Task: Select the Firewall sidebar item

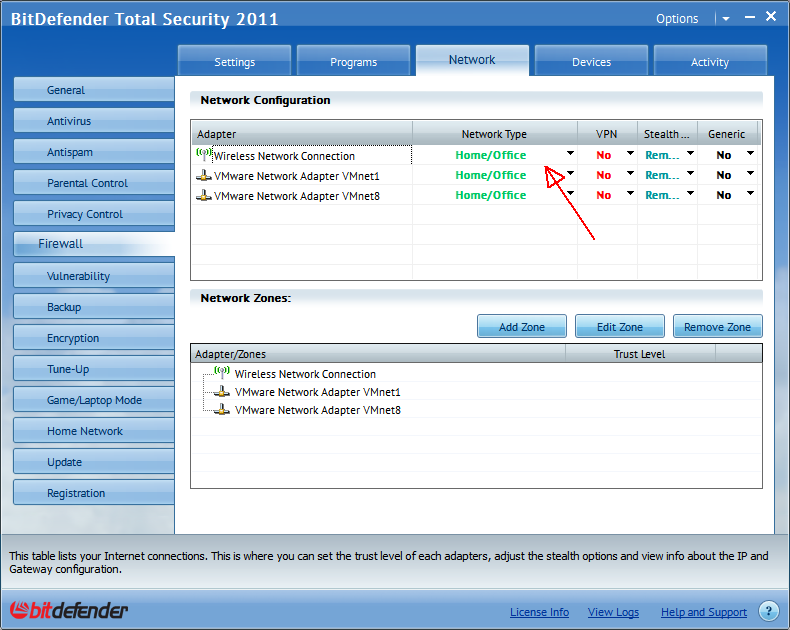Action: coord(94,244)
